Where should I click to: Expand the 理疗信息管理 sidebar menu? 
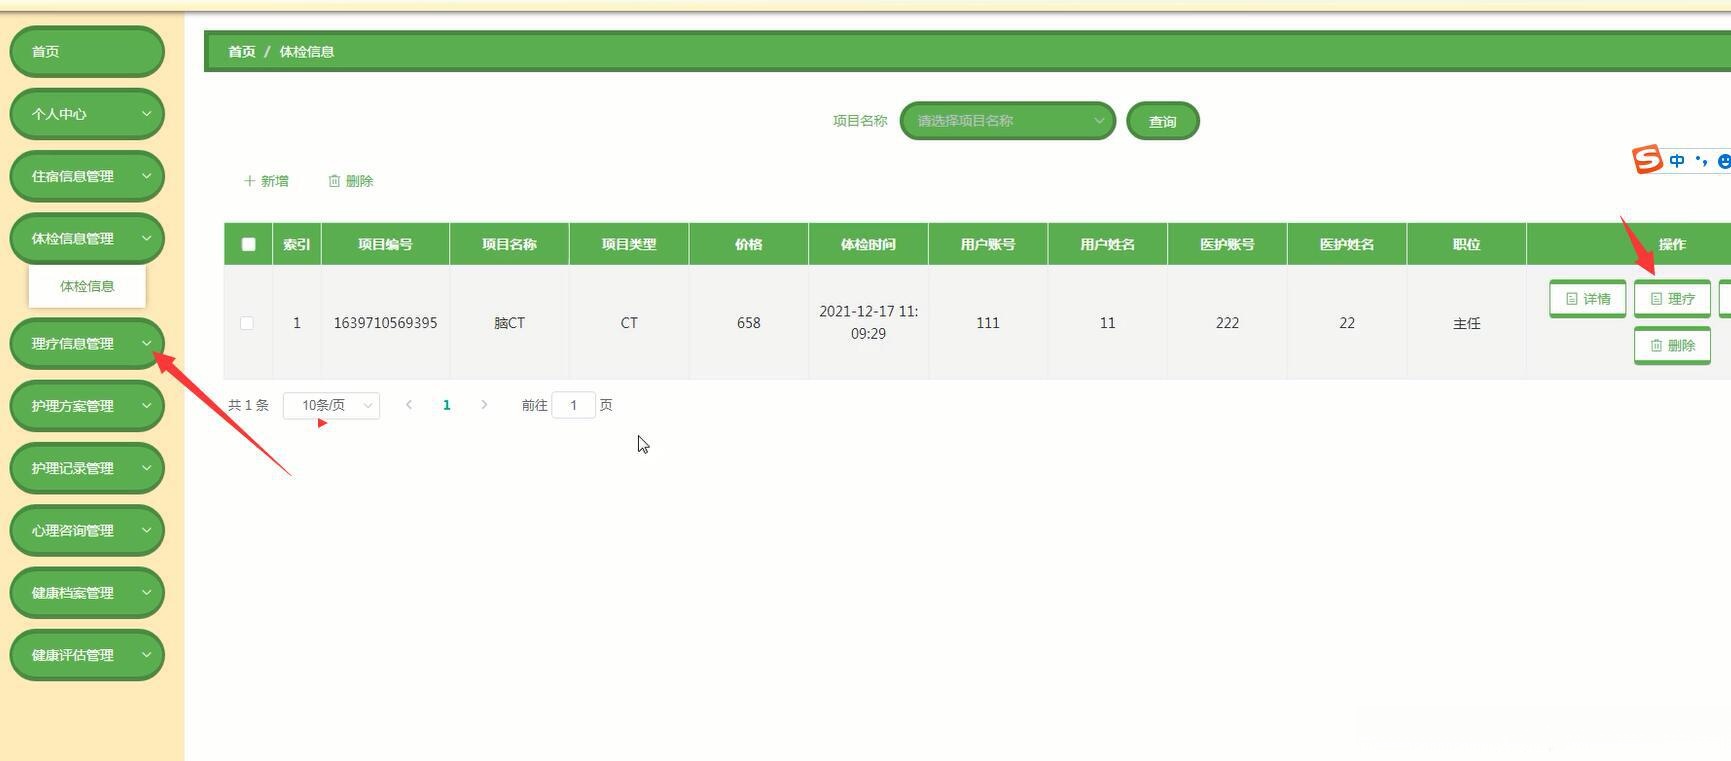pos(87,343)
